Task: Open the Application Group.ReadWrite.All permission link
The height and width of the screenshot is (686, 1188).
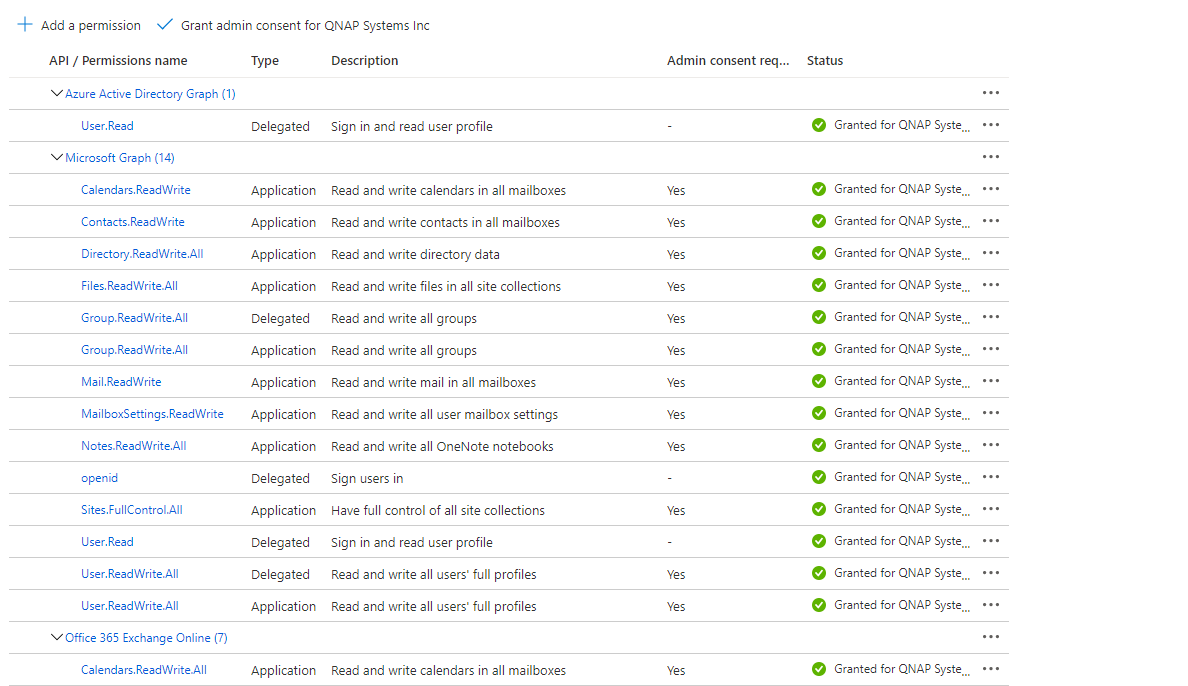Action: 134,349
